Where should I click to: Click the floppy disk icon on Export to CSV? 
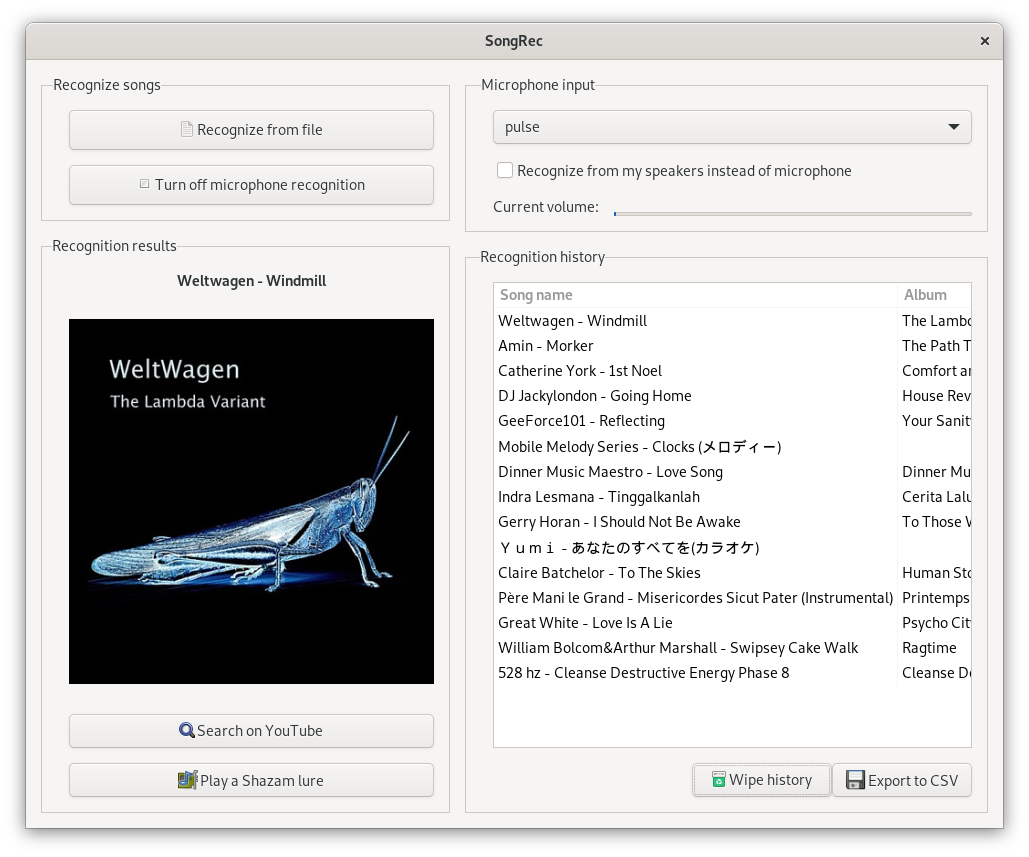855,780
